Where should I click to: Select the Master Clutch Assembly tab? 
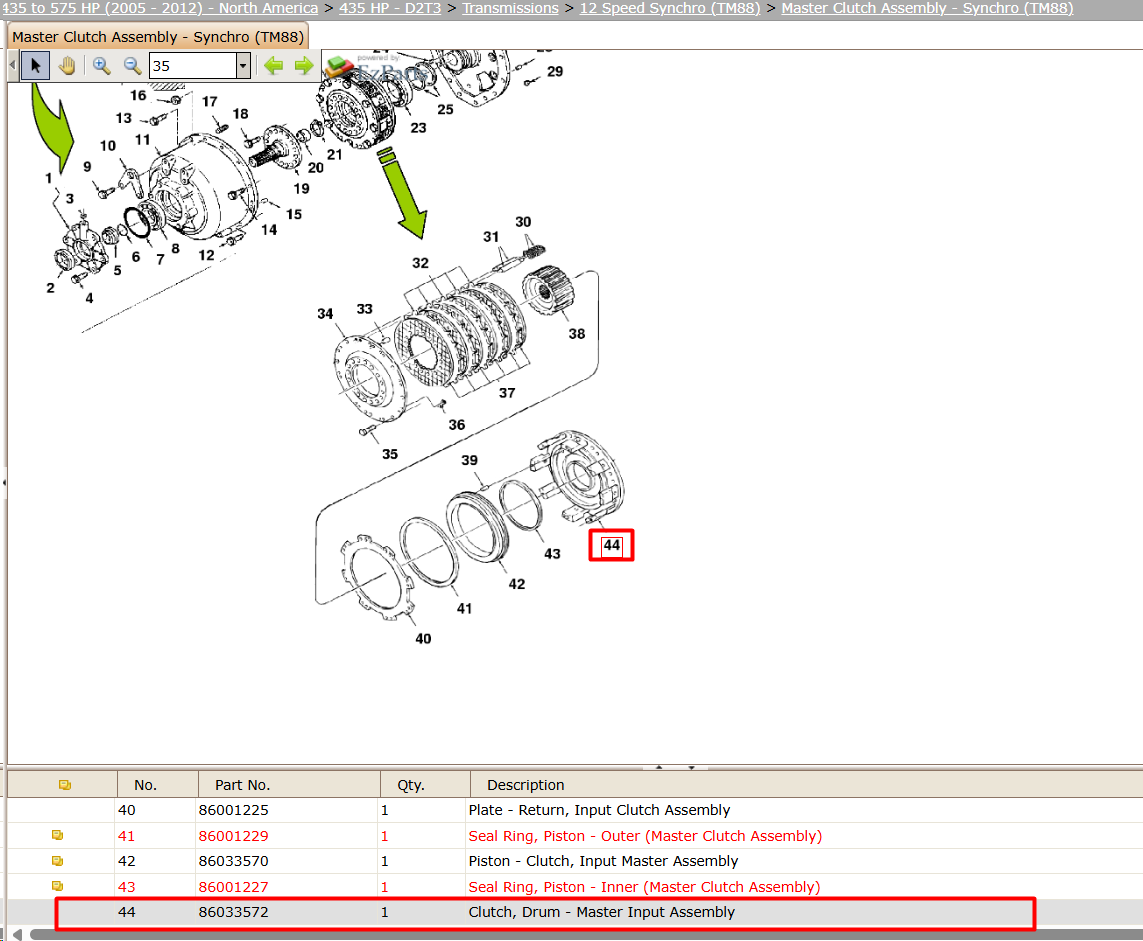click(x=157, y=36)
